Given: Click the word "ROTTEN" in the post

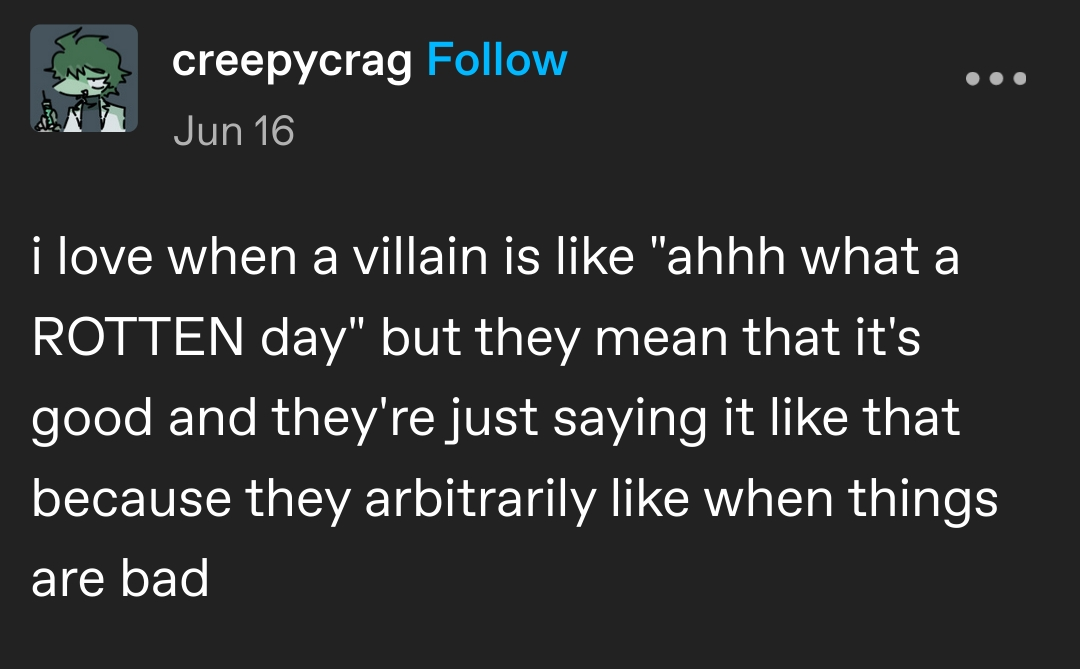Looking at the screenshot, I should [136, 339].
